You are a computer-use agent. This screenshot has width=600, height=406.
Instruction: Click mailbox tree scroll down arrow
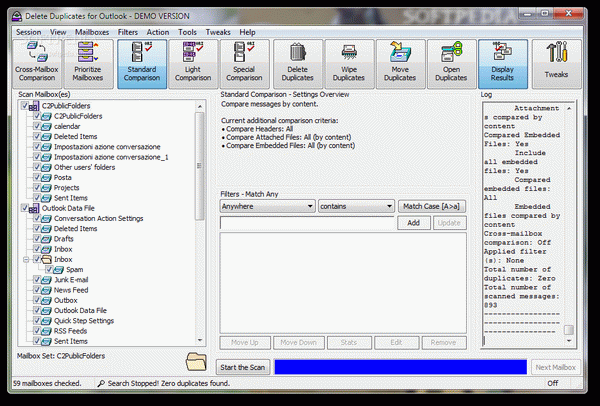click(x=200, y=340)
